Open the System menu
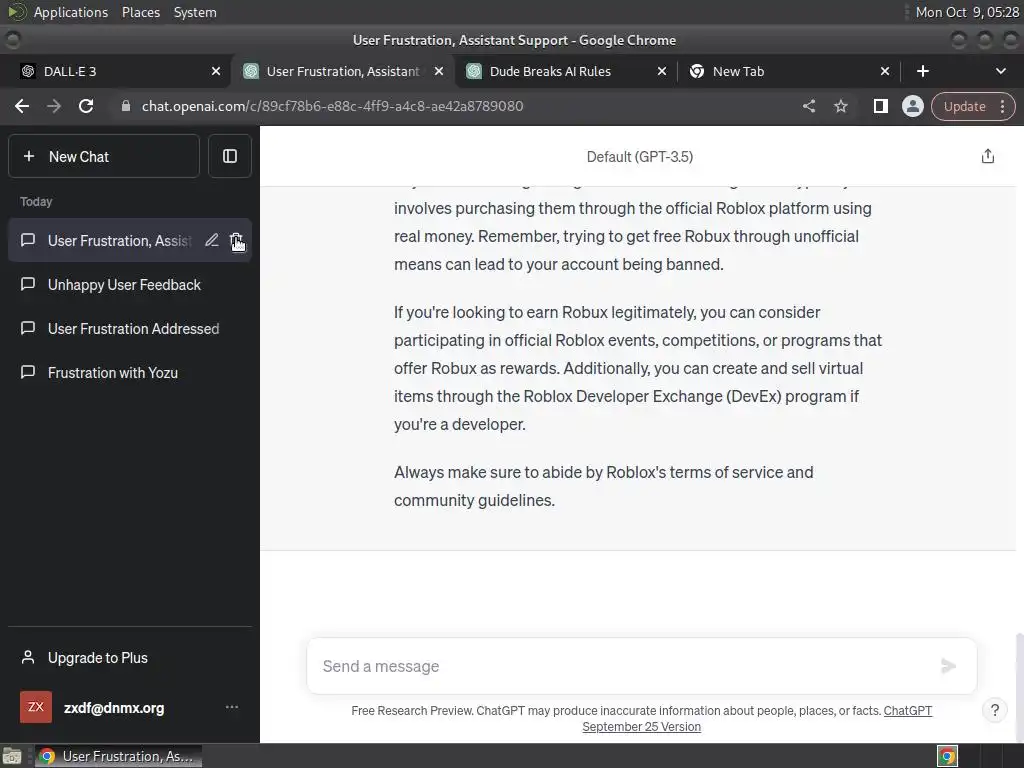The width and height of the screenshot is (1024, 768). (195, 12)
